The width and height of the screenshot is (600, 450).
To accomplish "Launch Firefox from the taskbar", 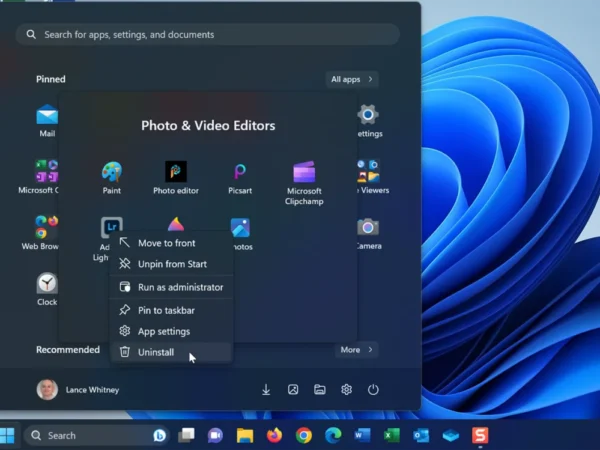I will click(x=274, y=435).
